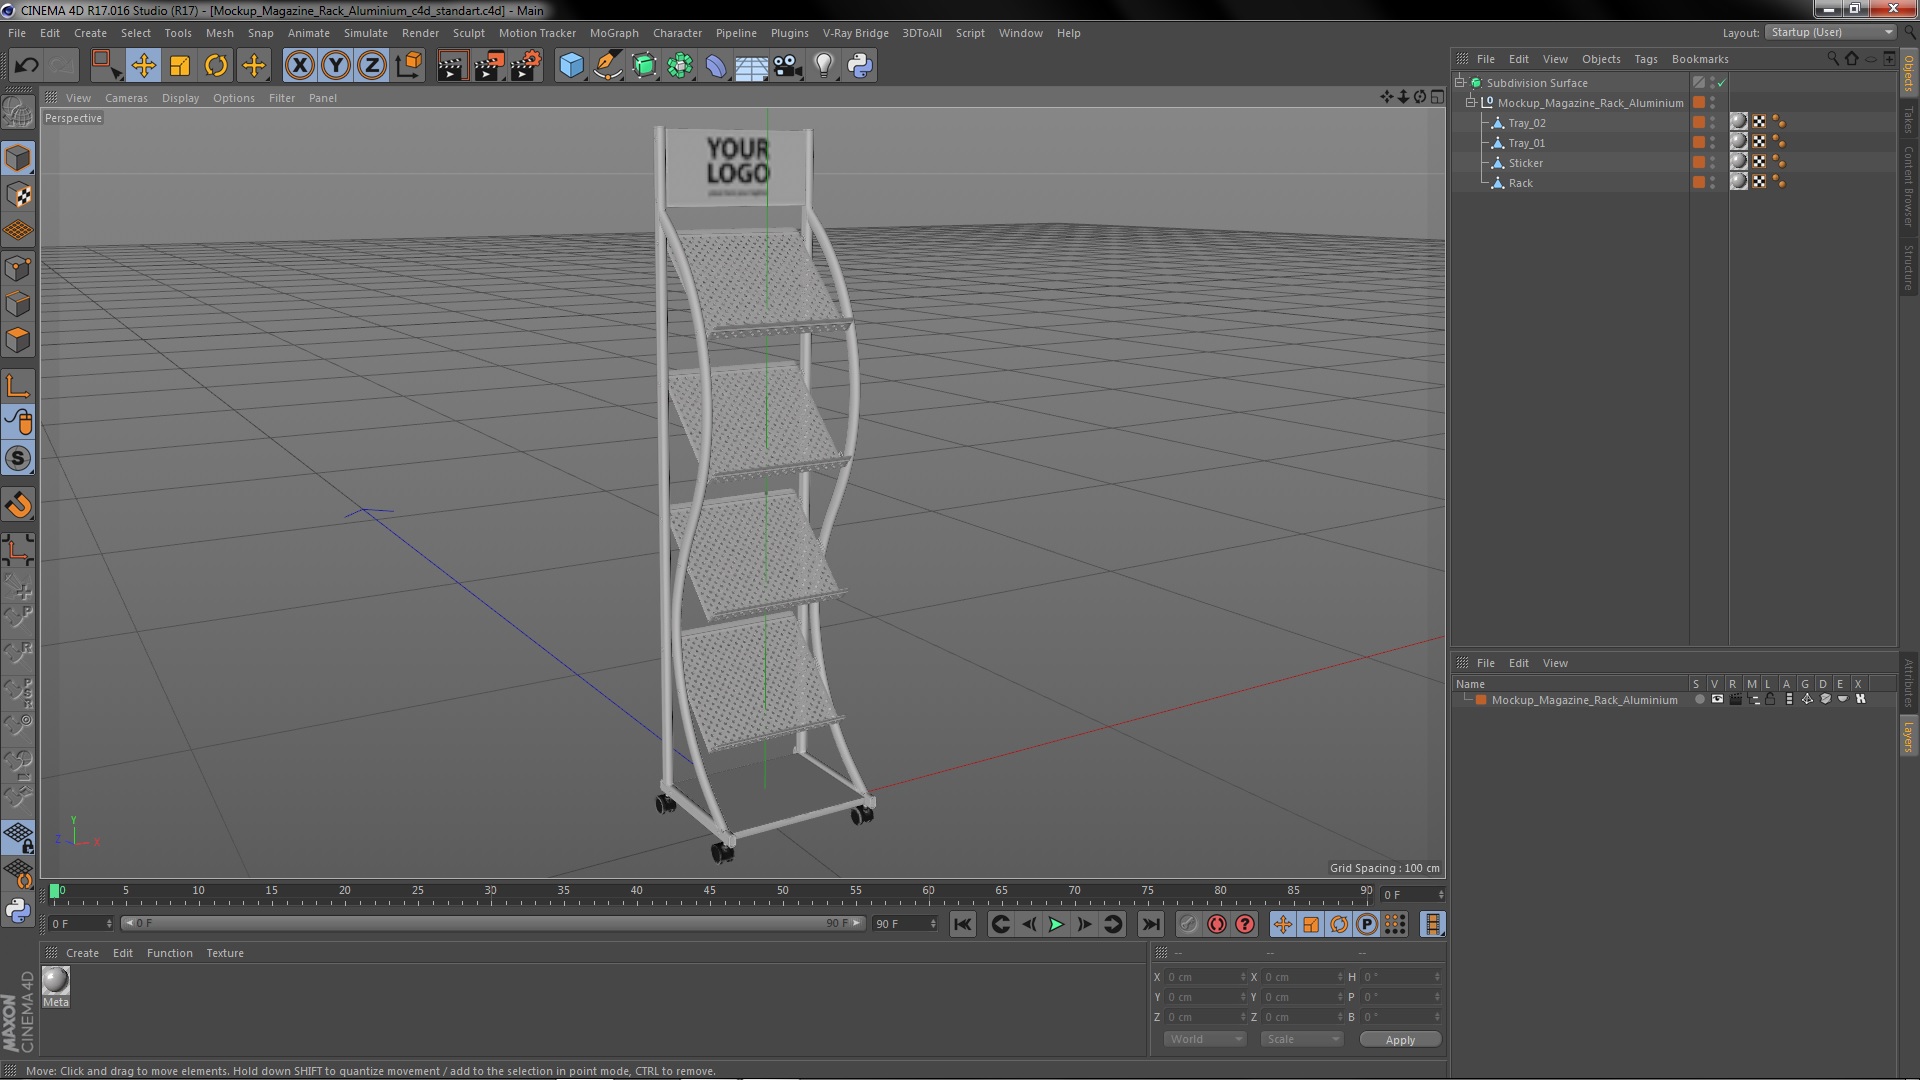Open the Content Browser side tab
Viewport: 1920px width, 1080px height.
(x=1909, y=186)
